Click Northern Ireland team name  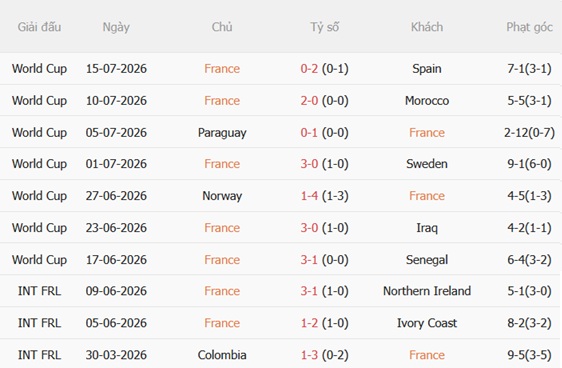[427, 291]
